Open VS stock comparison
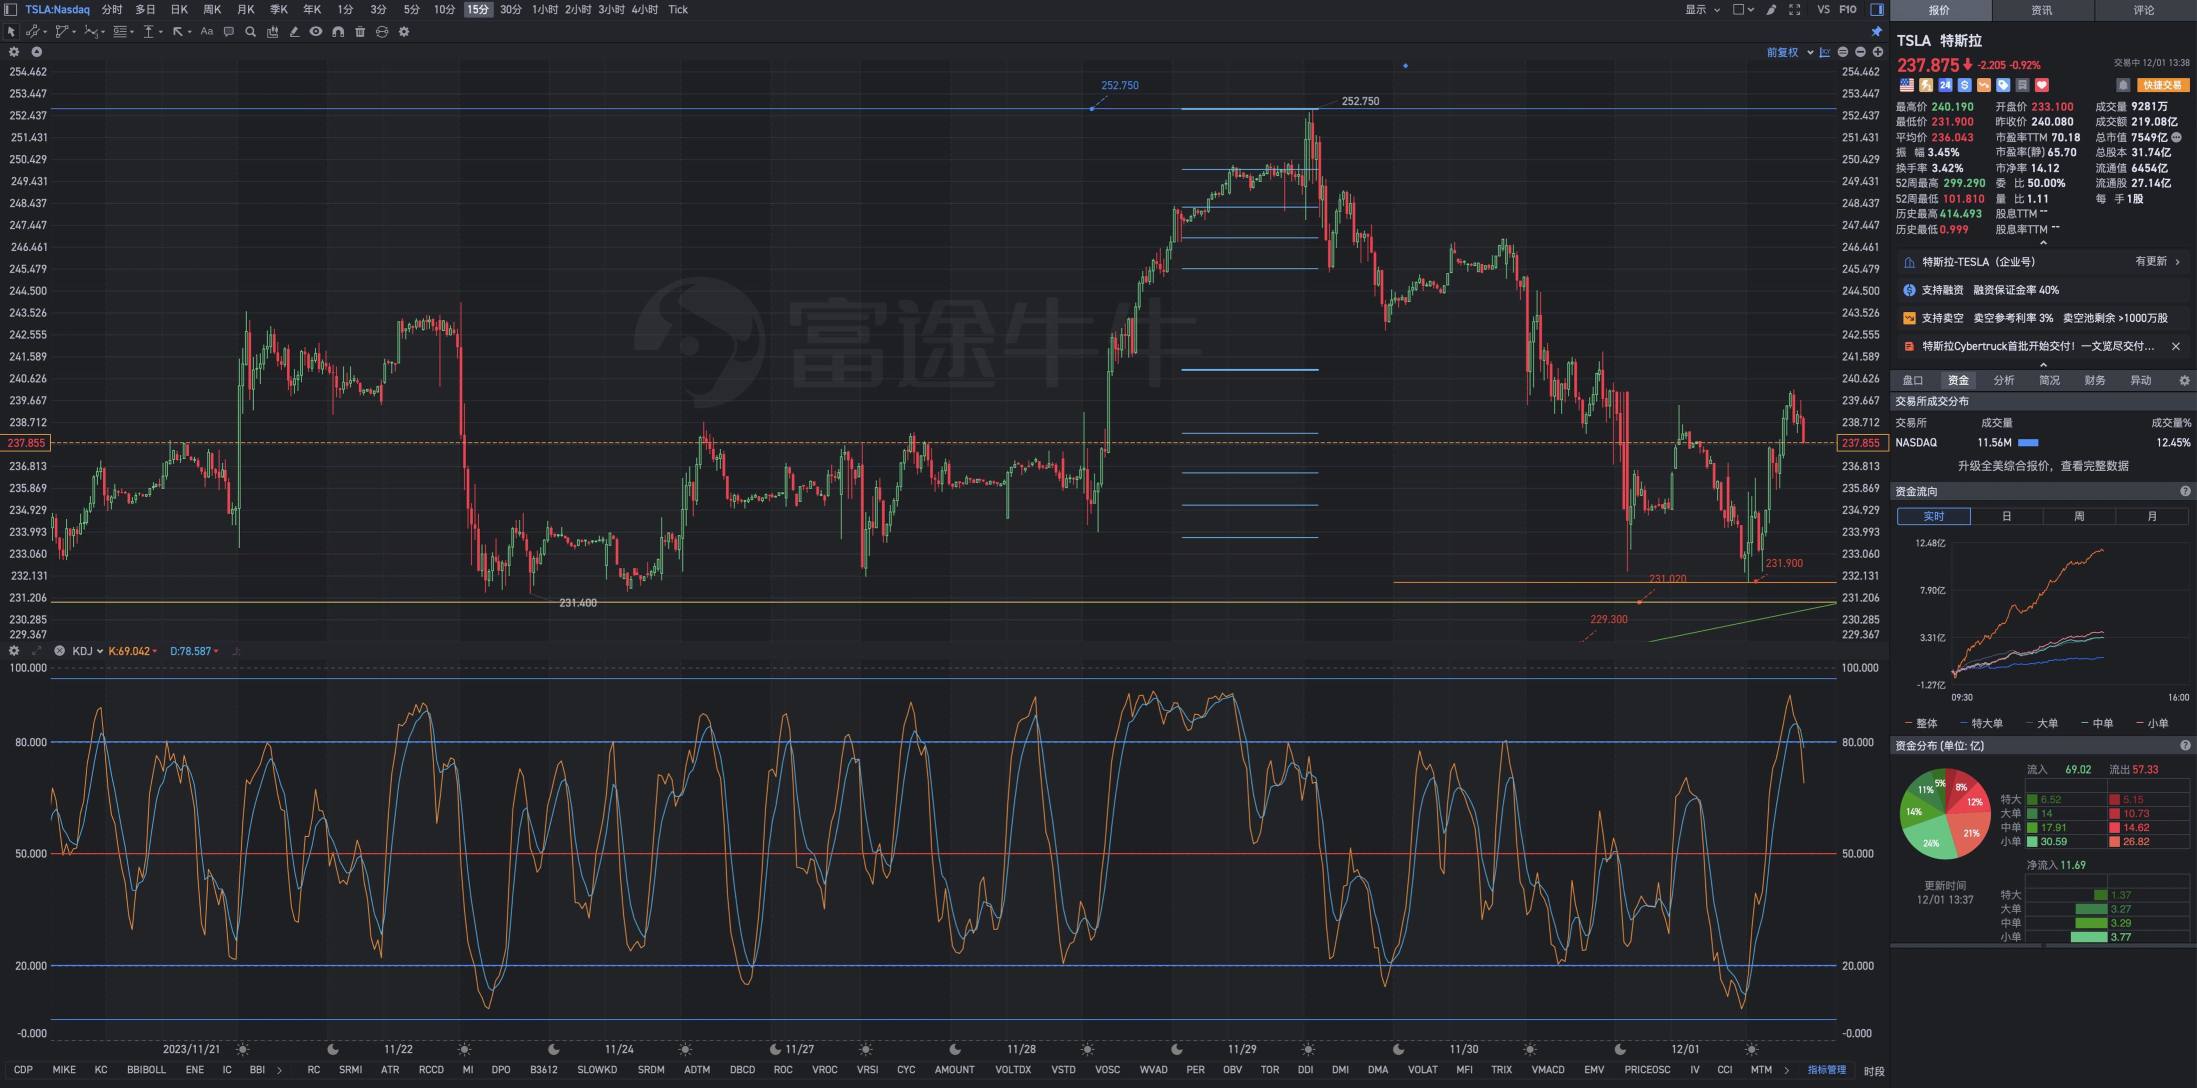Viewport: 2197px width, 1088px height. (x=1824, y=9)
